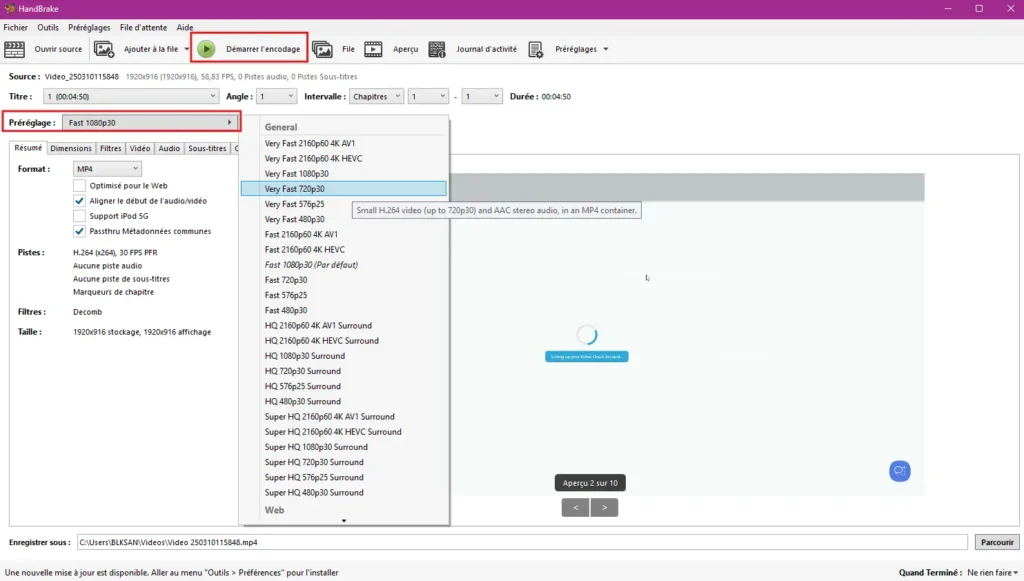Click the Ajouter à la file icon
Viewport: 1024px width, 581px height.
pos(104,49)
